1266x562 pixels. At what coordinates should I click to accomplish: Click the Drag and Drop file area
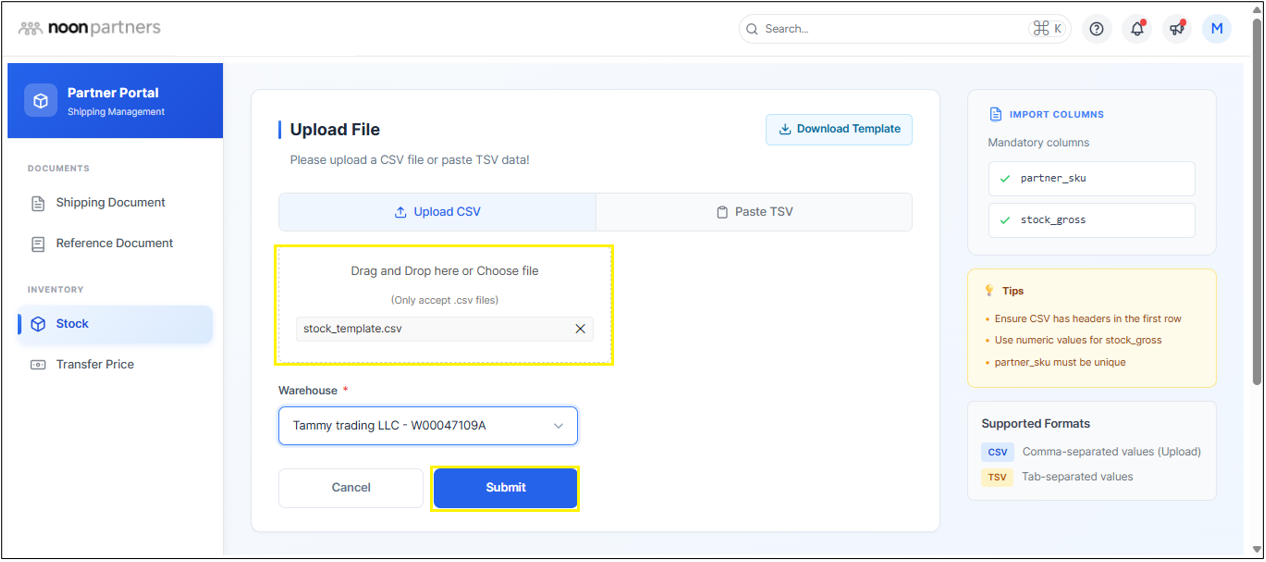(444, 280)
